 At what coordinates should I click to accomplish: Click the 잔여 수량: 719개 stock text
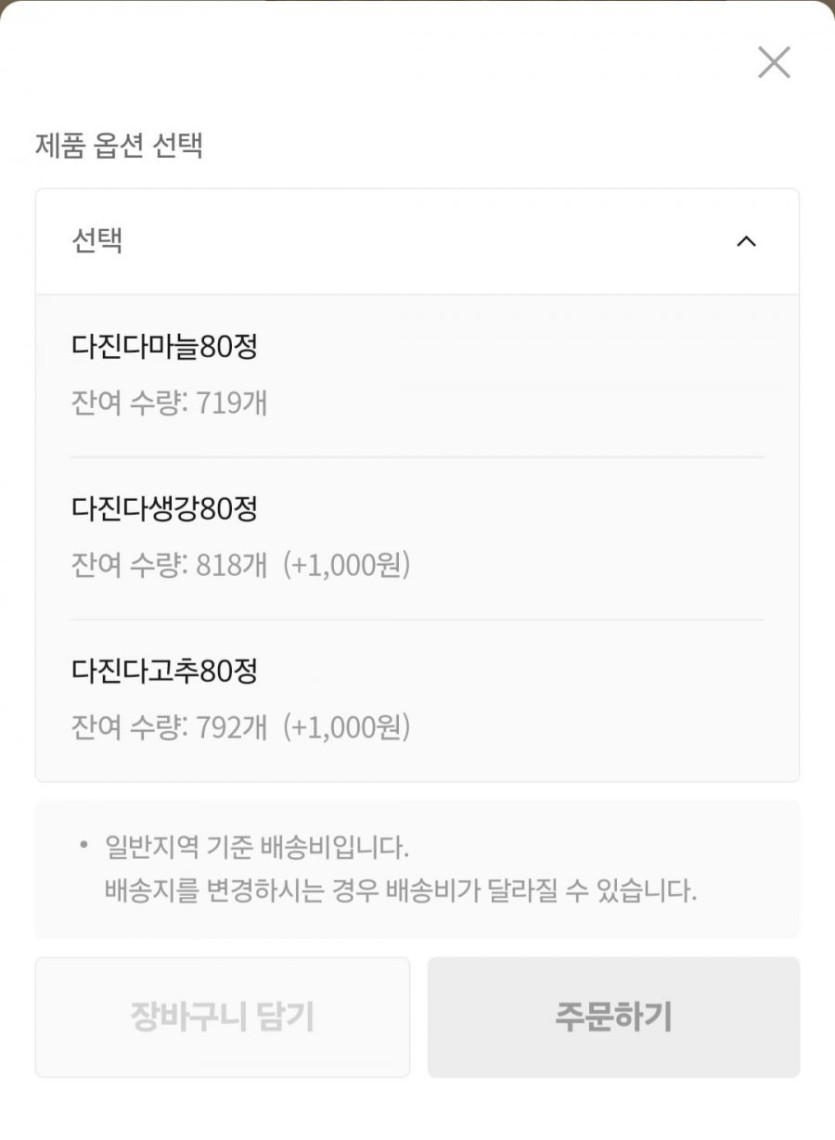click(169, 403)
